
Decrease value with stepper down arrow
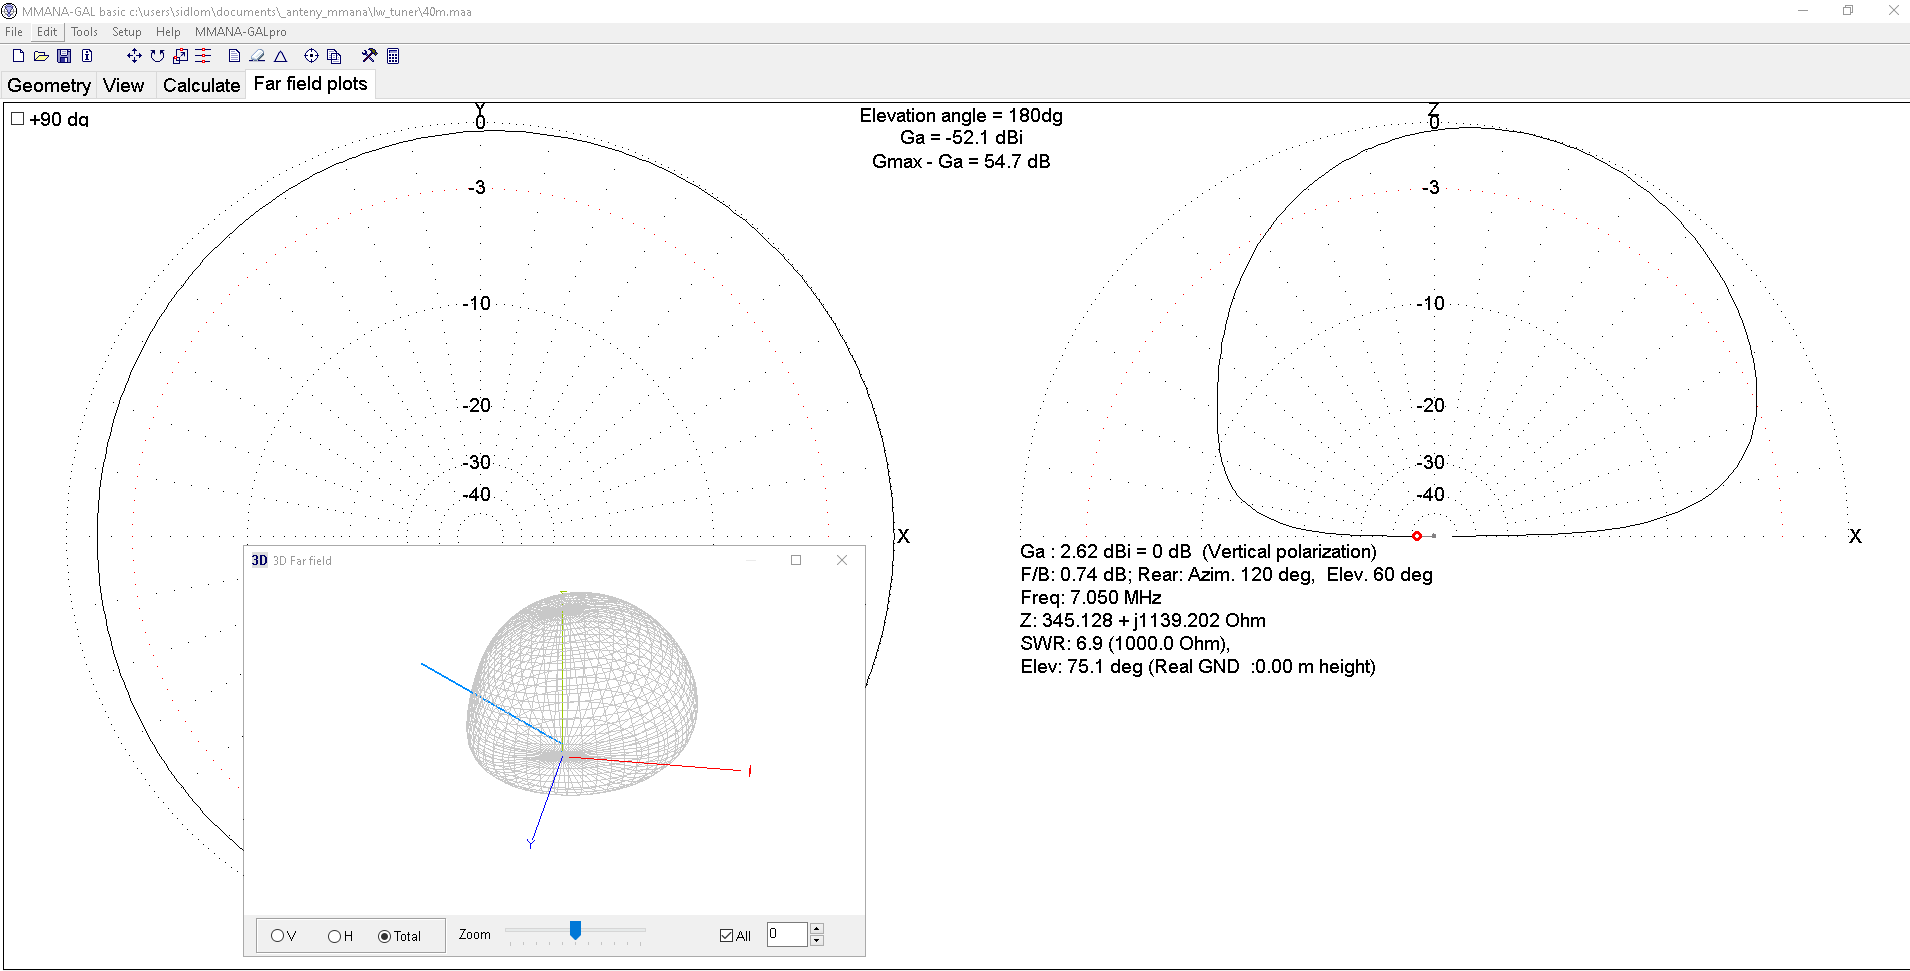click(817, 940)
